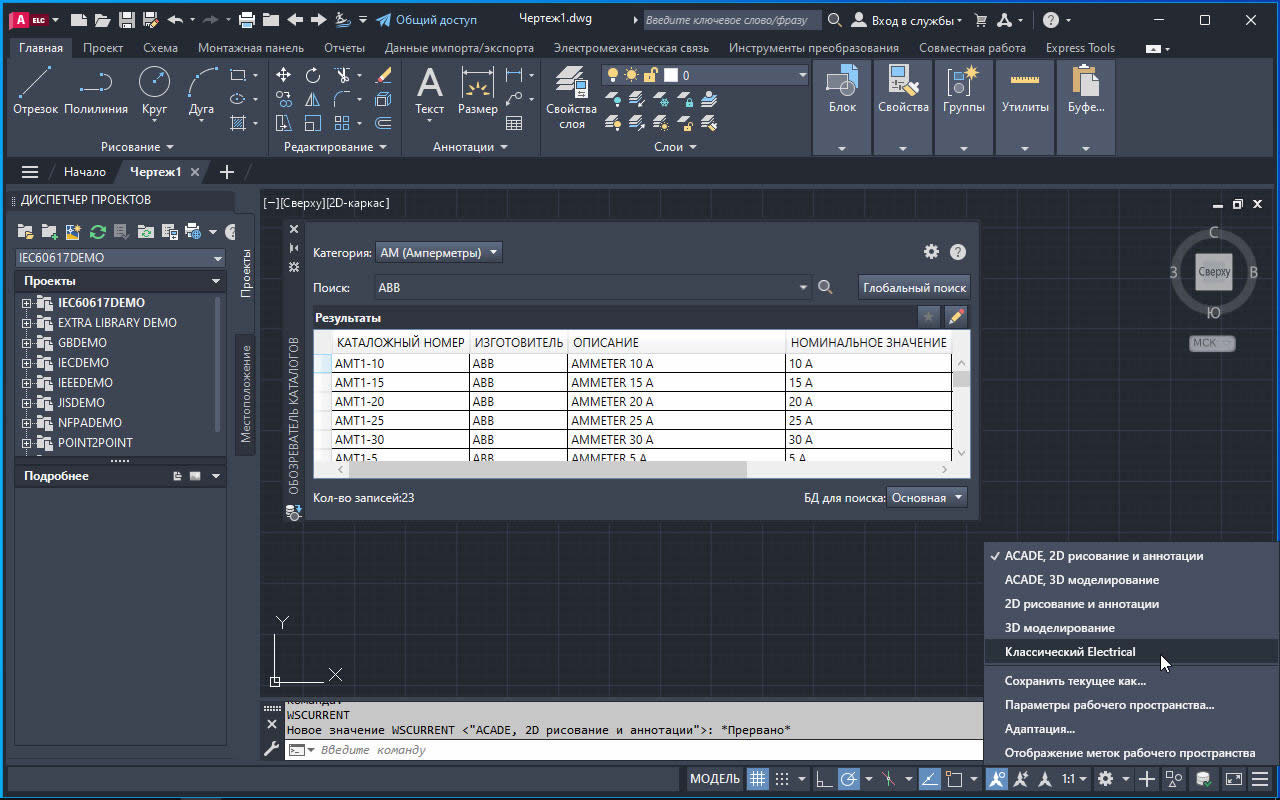1280x800 pixels.
Task: Open the БД для поиска Основная dropdown
Action: [927, 497]
